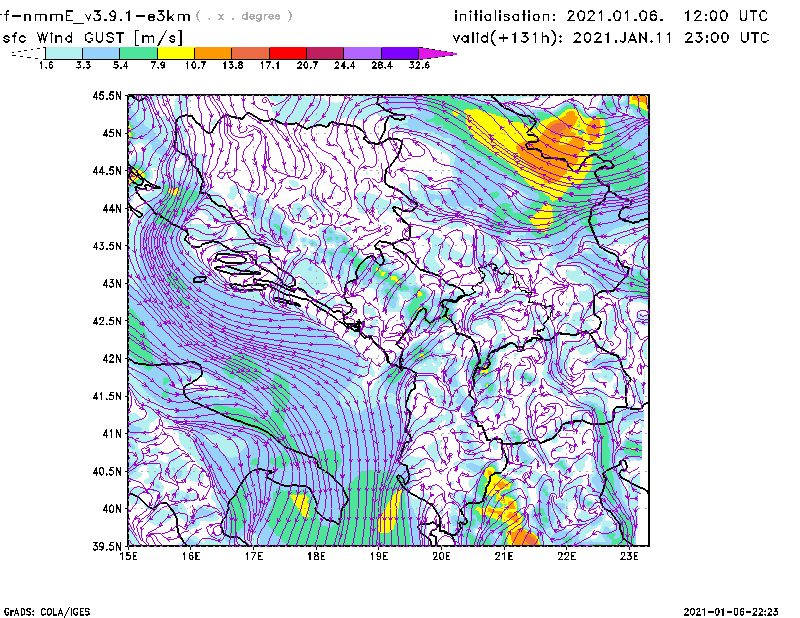Click the light cyan 1.6–3.3 legend swatch
Screen dimensions: 800x618
(64, 53)
